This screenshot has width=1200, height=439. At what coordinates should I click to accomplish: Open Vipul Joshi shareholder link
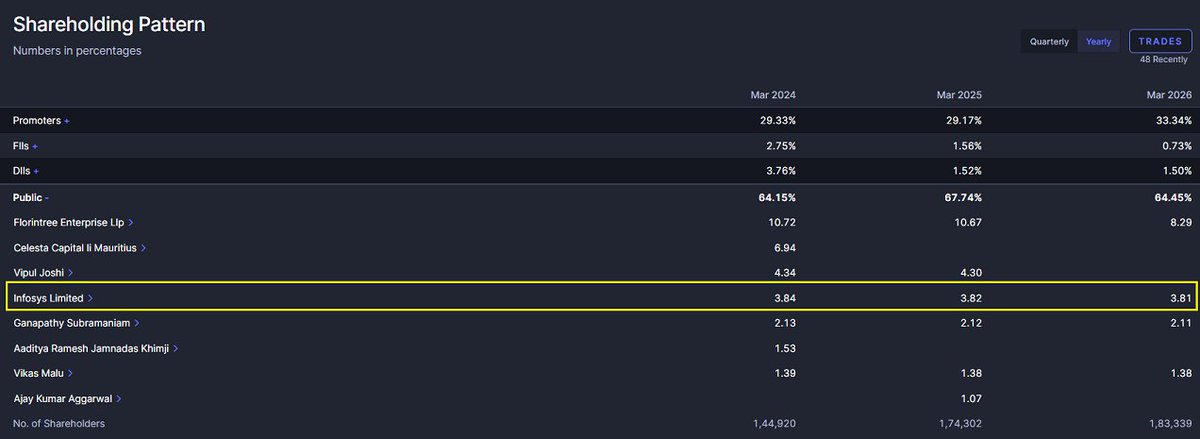click(x=43, y=272)
